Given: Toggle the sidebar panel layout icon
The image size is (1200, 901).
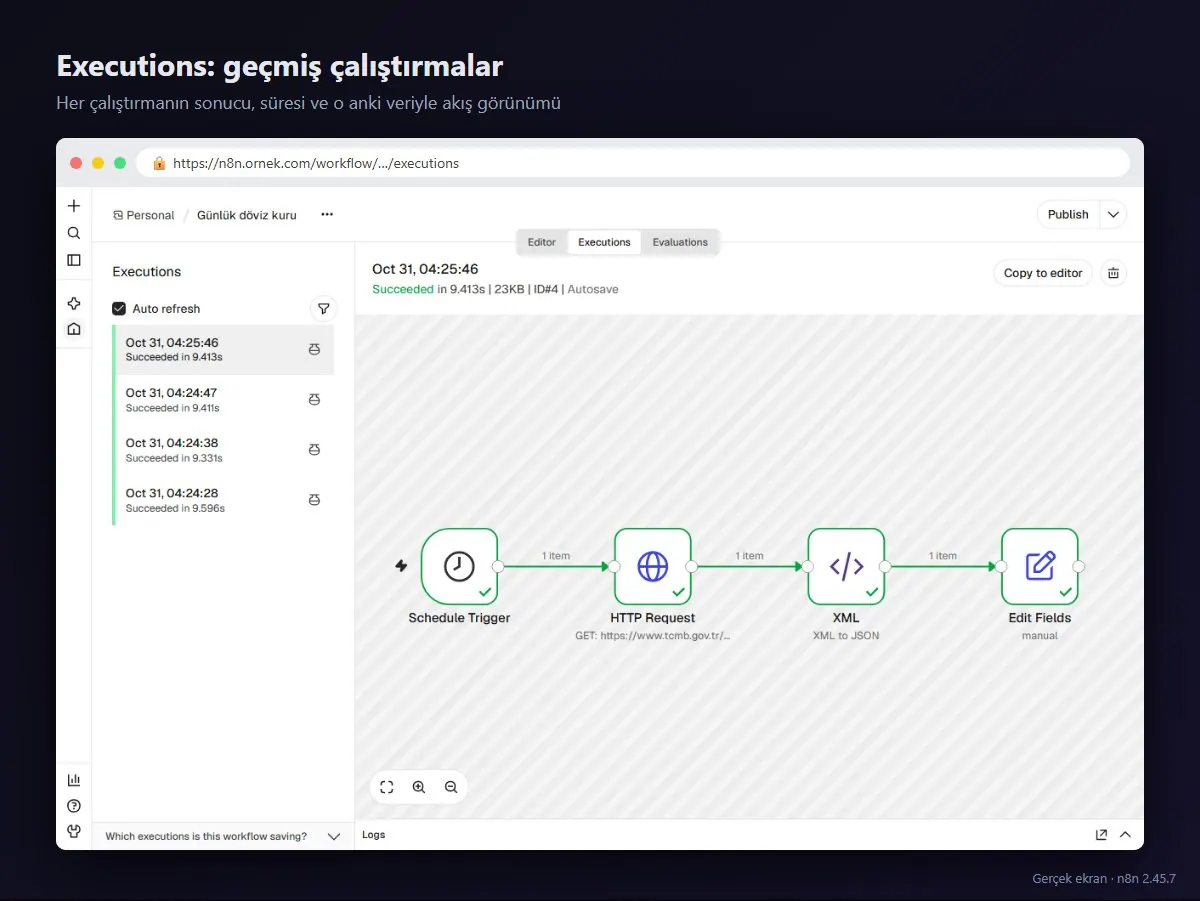Looking at the screenshot, I should click(73, 260).
